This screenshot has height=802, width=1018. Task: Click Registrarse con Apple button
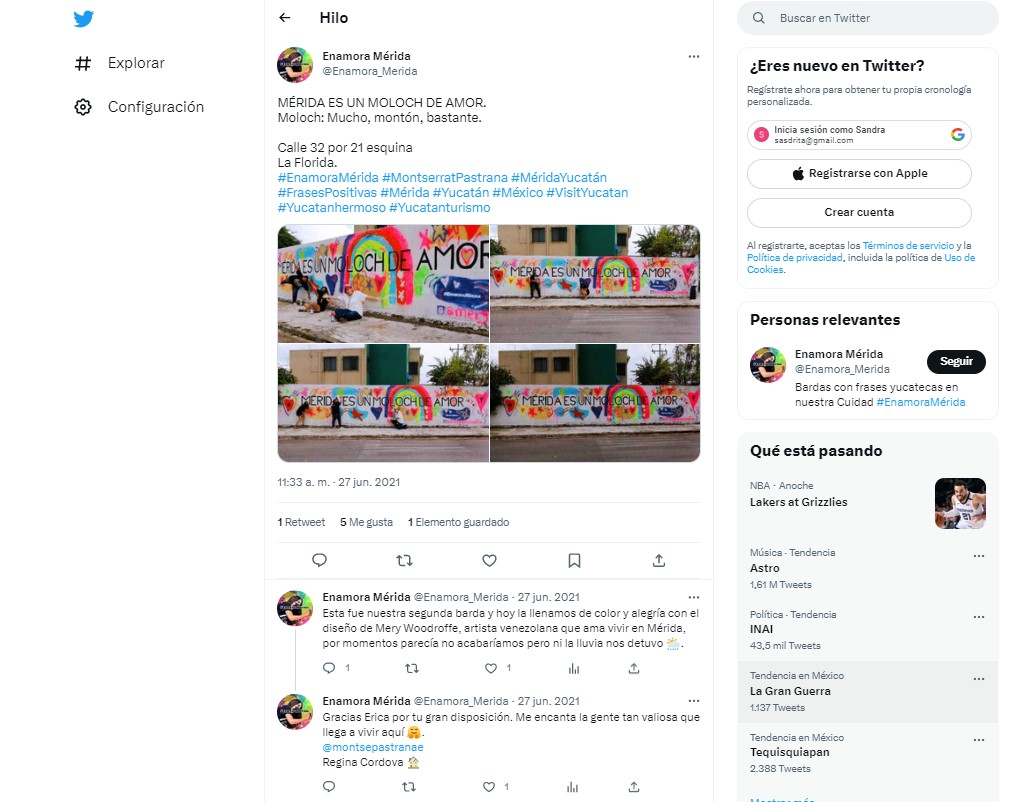point(859,173)
